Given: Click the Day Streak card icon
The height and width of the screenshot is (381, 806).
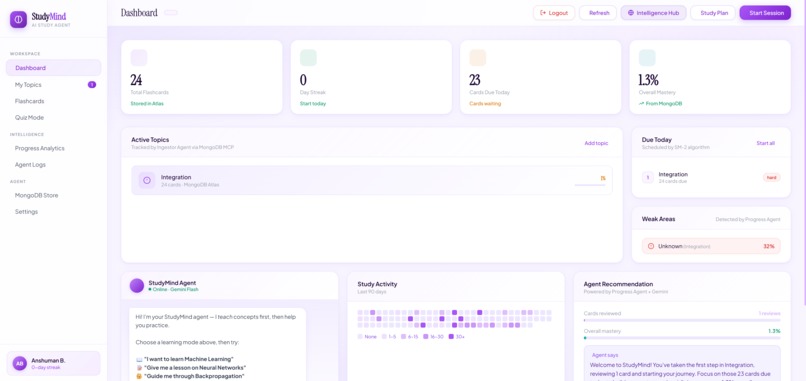Looking at the screenshot, I should click(x=308, y=58).
